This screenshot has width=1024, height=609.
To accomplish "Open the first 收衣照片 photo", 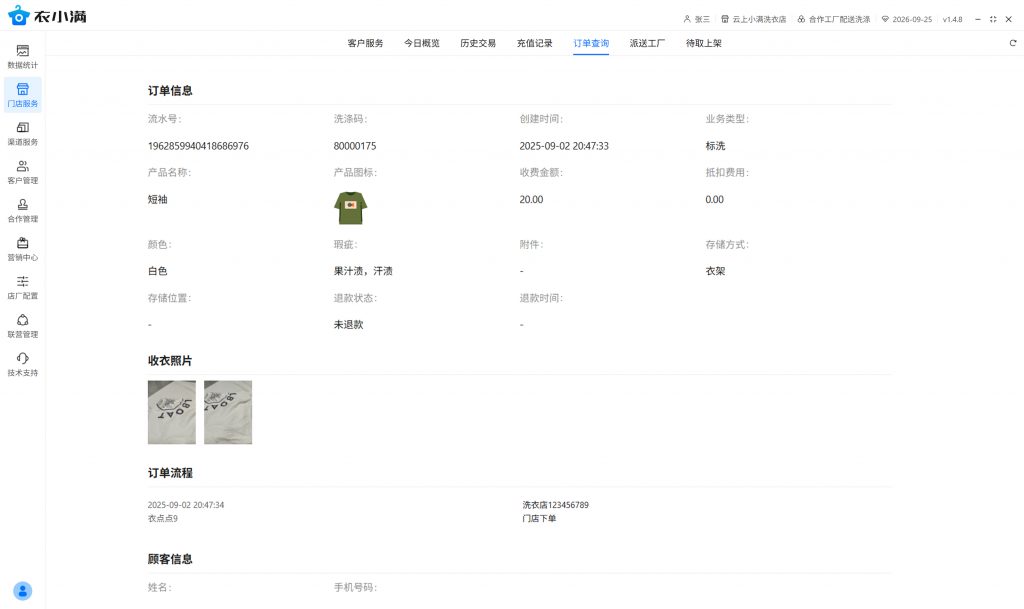I will pos(172,412).
